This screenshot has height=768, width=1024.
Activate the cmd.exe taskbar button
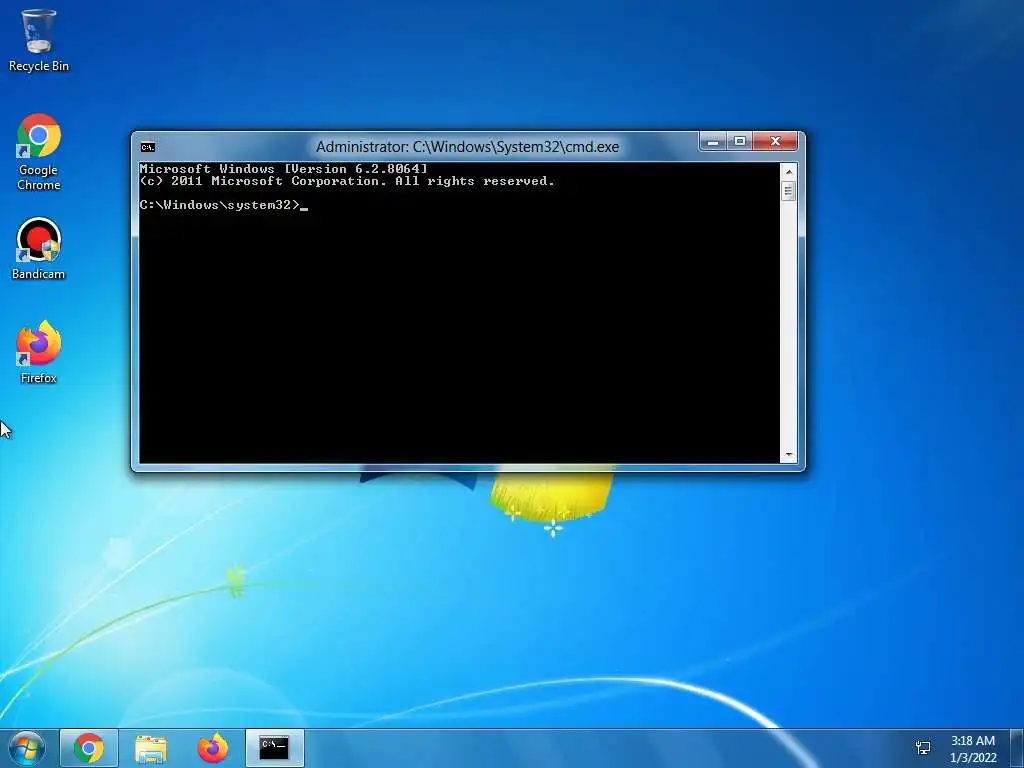tap(274, 748)
